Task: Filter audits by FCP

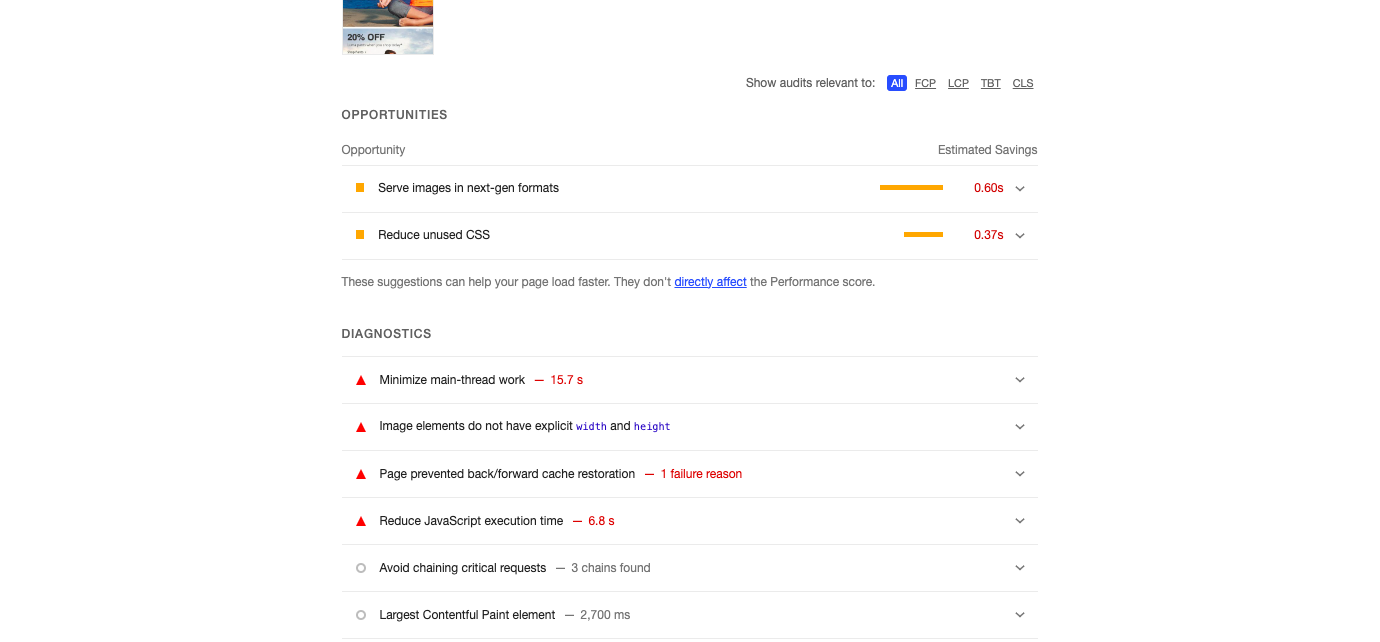Action: 925,83
